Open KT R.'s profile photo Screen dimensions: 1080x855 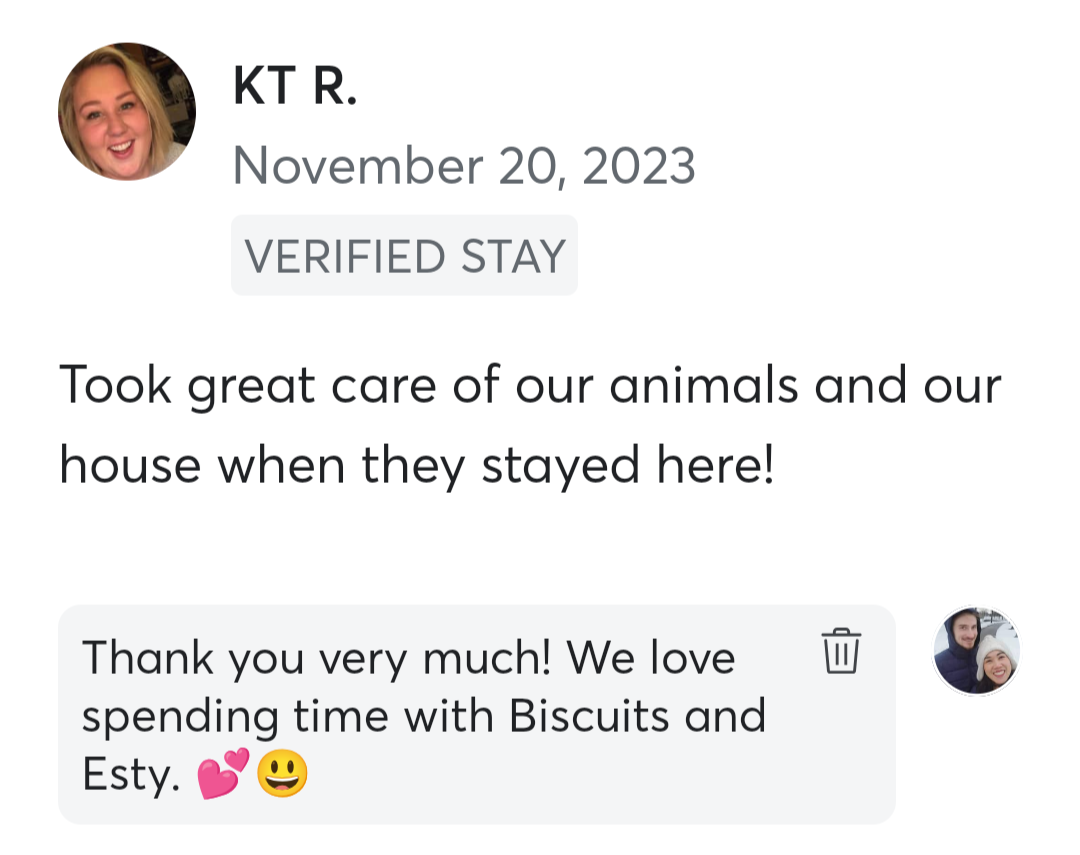(127, 112)
